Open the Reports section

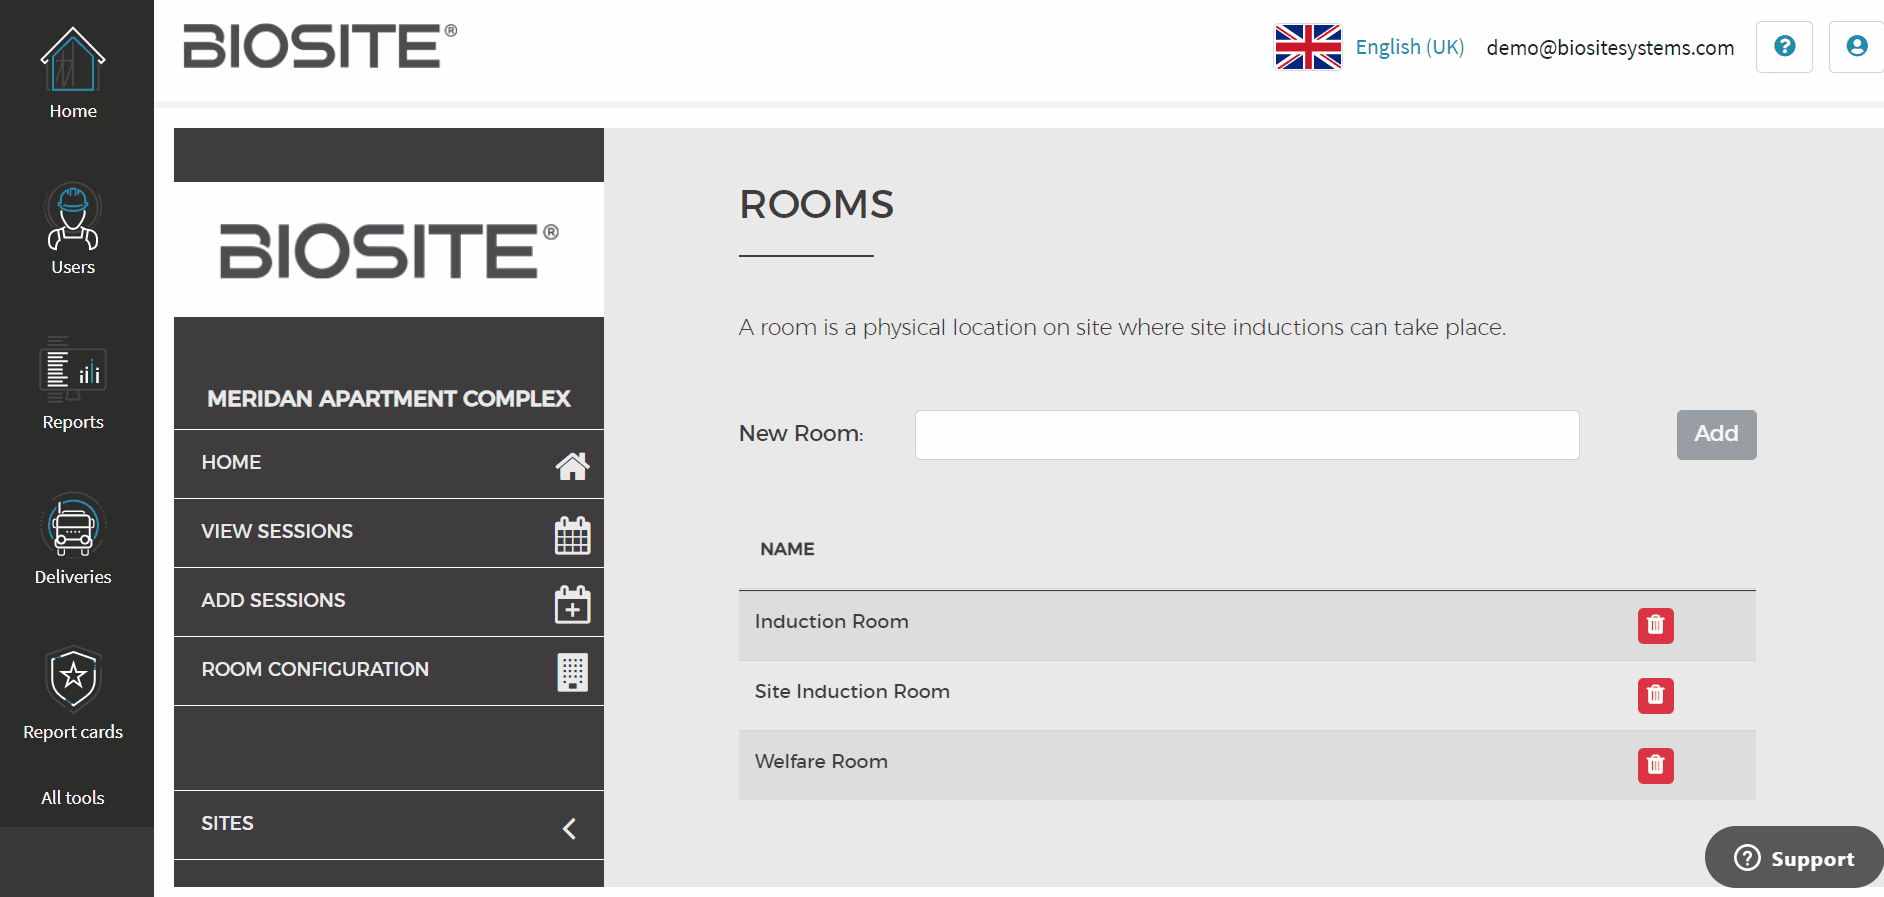click(73, 385)
